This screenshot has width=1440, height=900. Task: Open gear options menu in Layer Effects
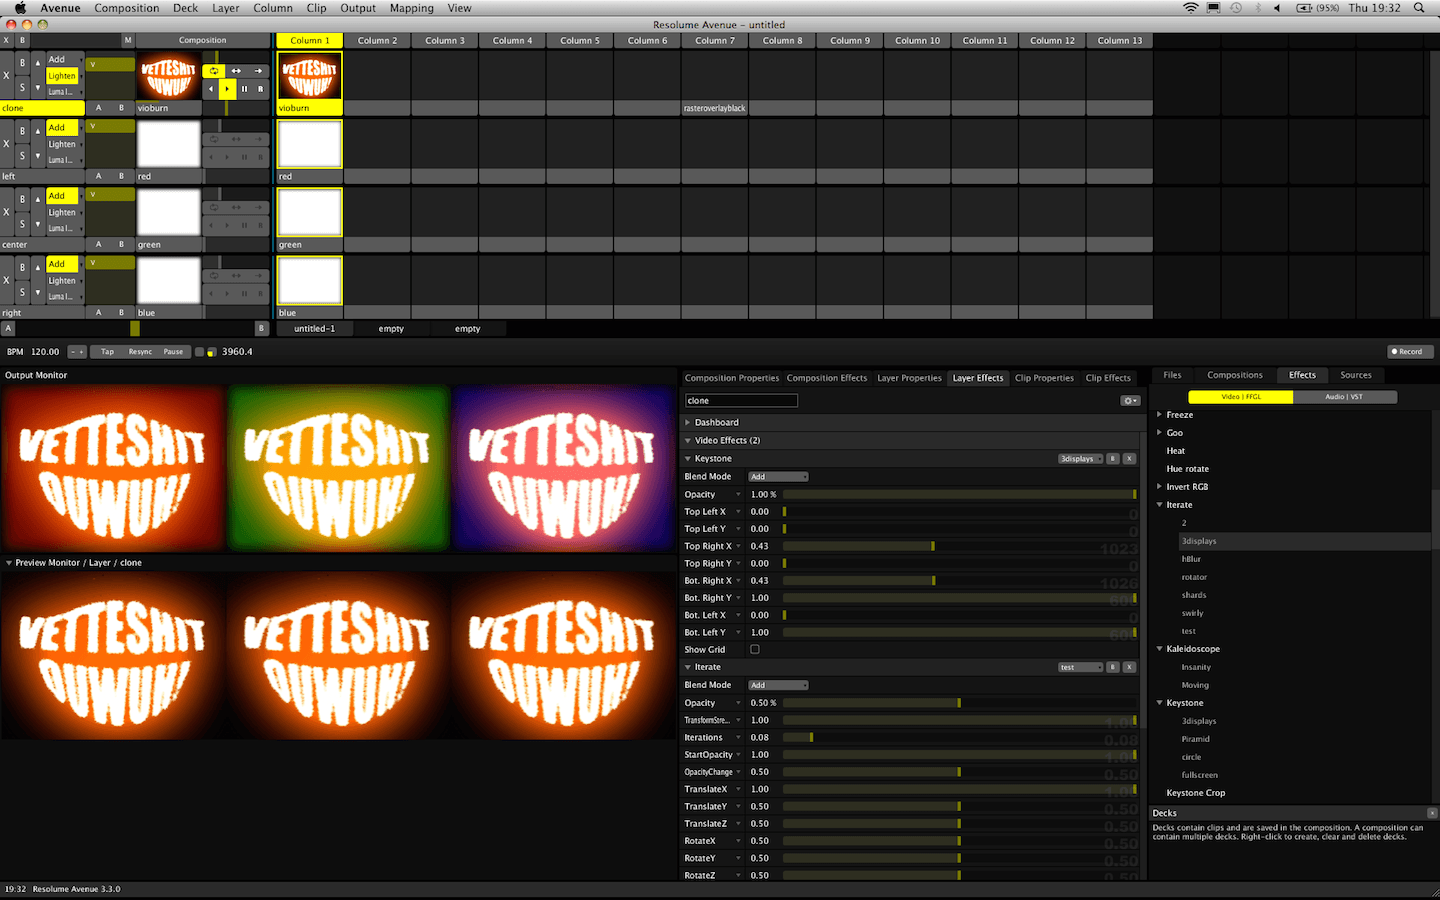tap(1130, 401)
